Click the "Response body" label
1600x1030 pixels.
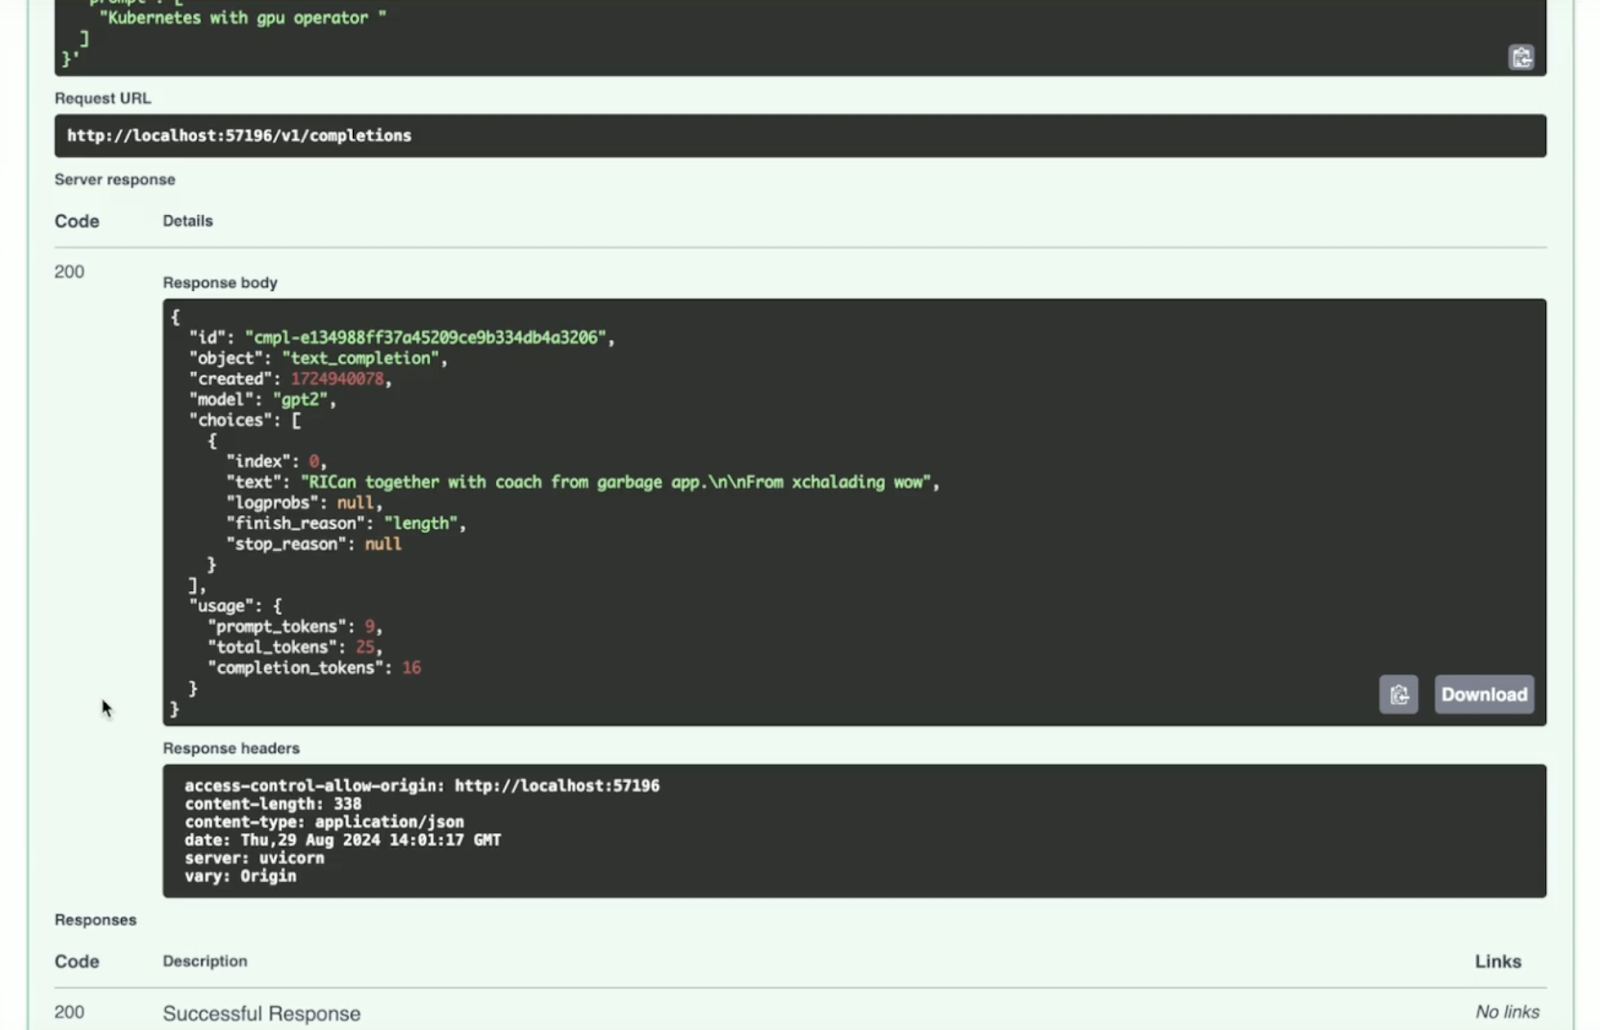point(220,283)
